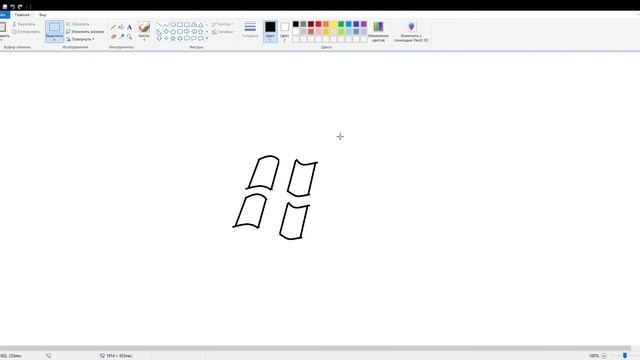Choose the curve shape
This screenshot has height=360, width=640.
(166, 24)
